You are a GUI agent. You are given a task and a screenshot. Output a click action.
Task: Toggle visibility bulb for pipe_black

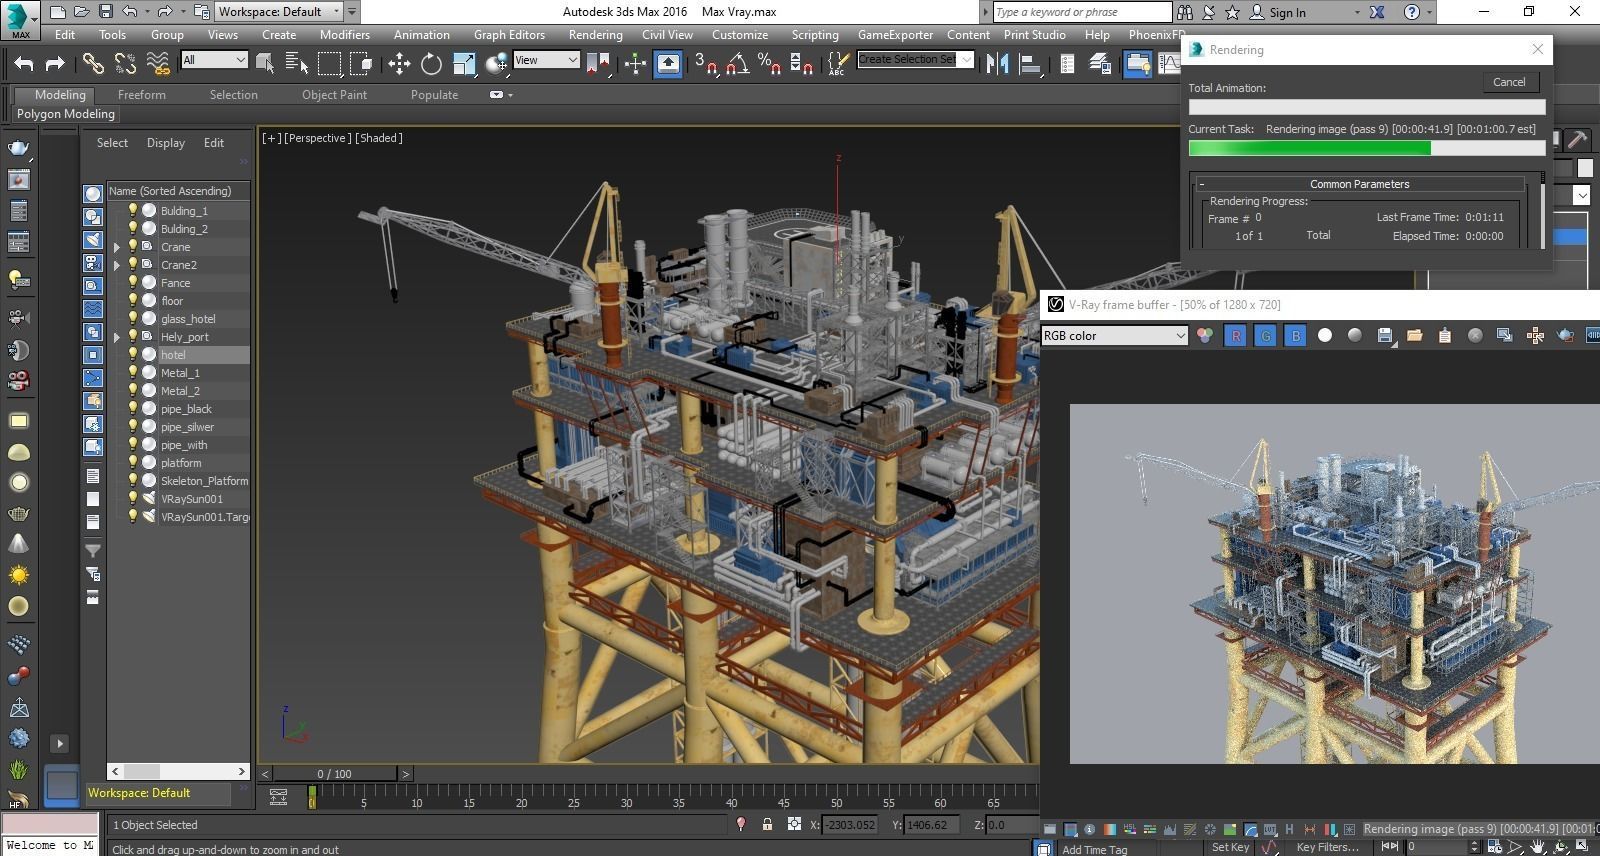click(x=132, y=409)
